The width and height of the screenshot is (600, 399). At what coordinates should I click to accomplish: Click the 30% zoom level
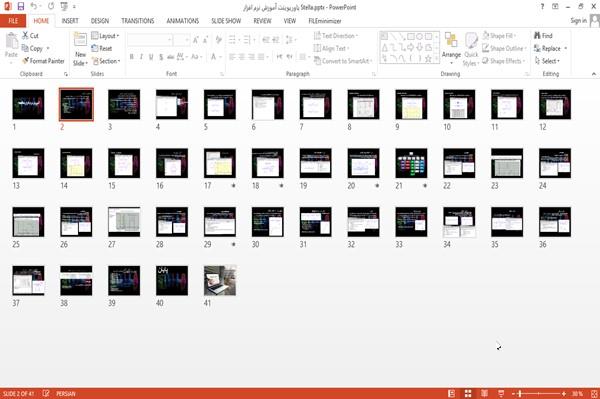click(577, 393)
